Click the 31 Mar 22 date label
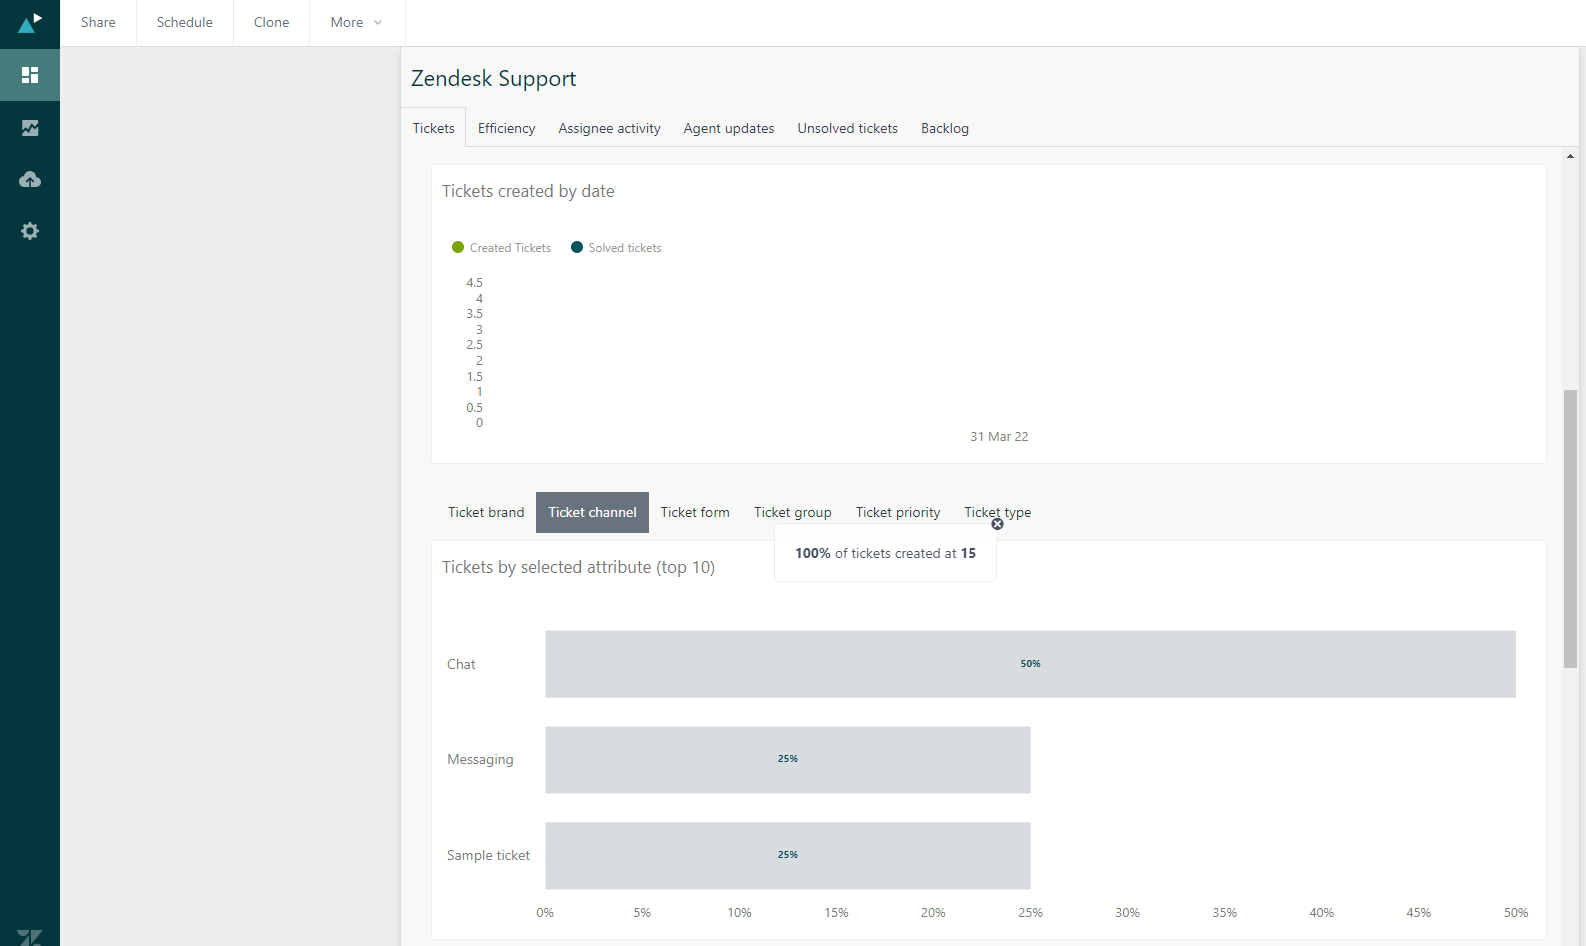Image resolution: width=1586 pixels, height=946 pixels. 999,437
